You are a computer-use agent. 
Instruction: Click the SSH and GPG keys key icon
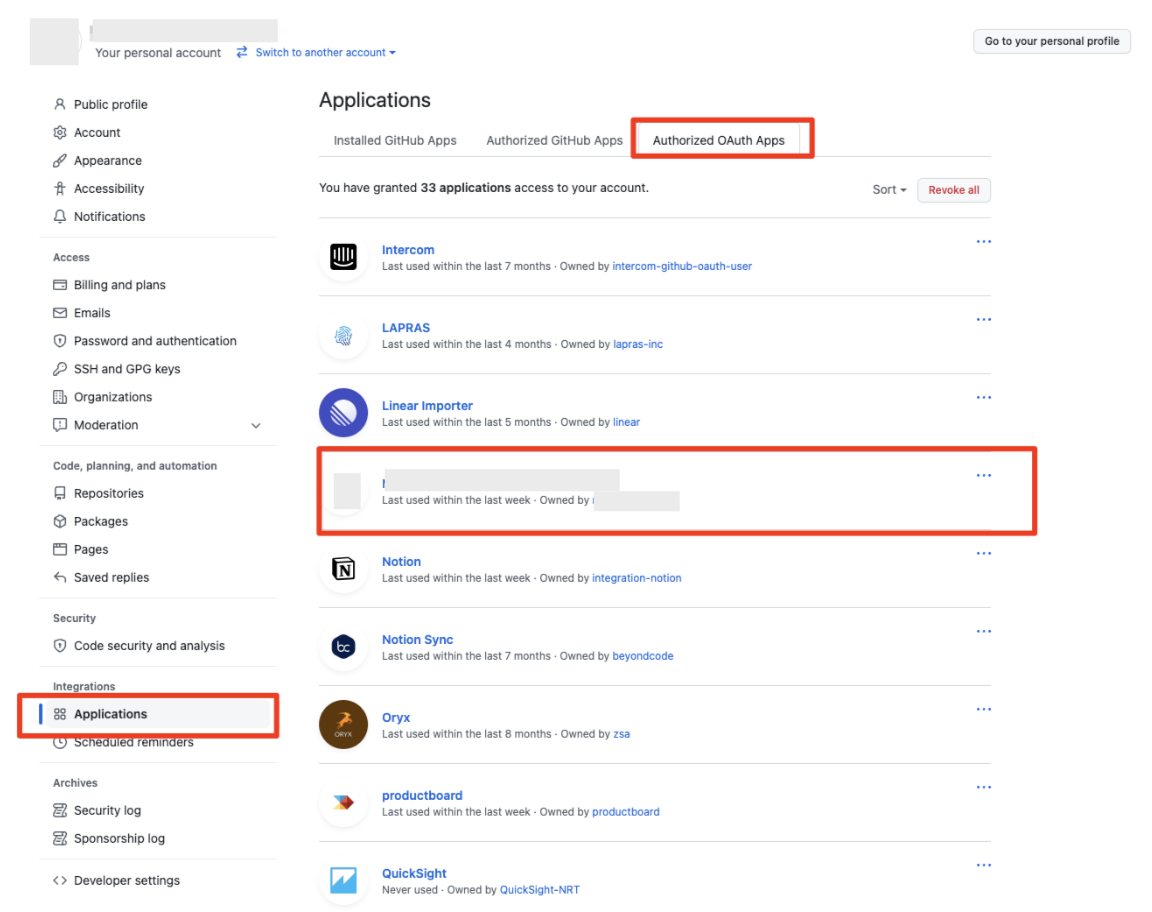pyautogui.click(x=60, y=368)
